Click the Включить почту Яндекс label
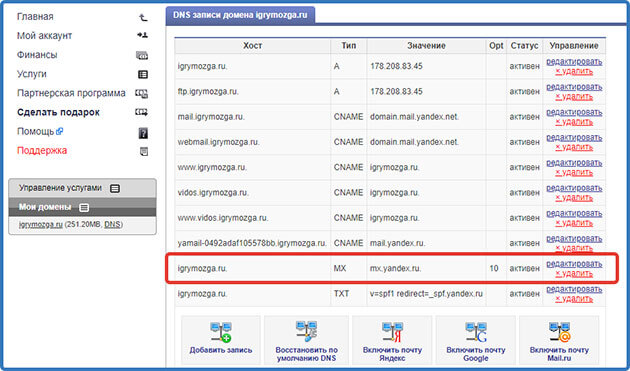The image size is (630, 371). [x=392, y=354]
